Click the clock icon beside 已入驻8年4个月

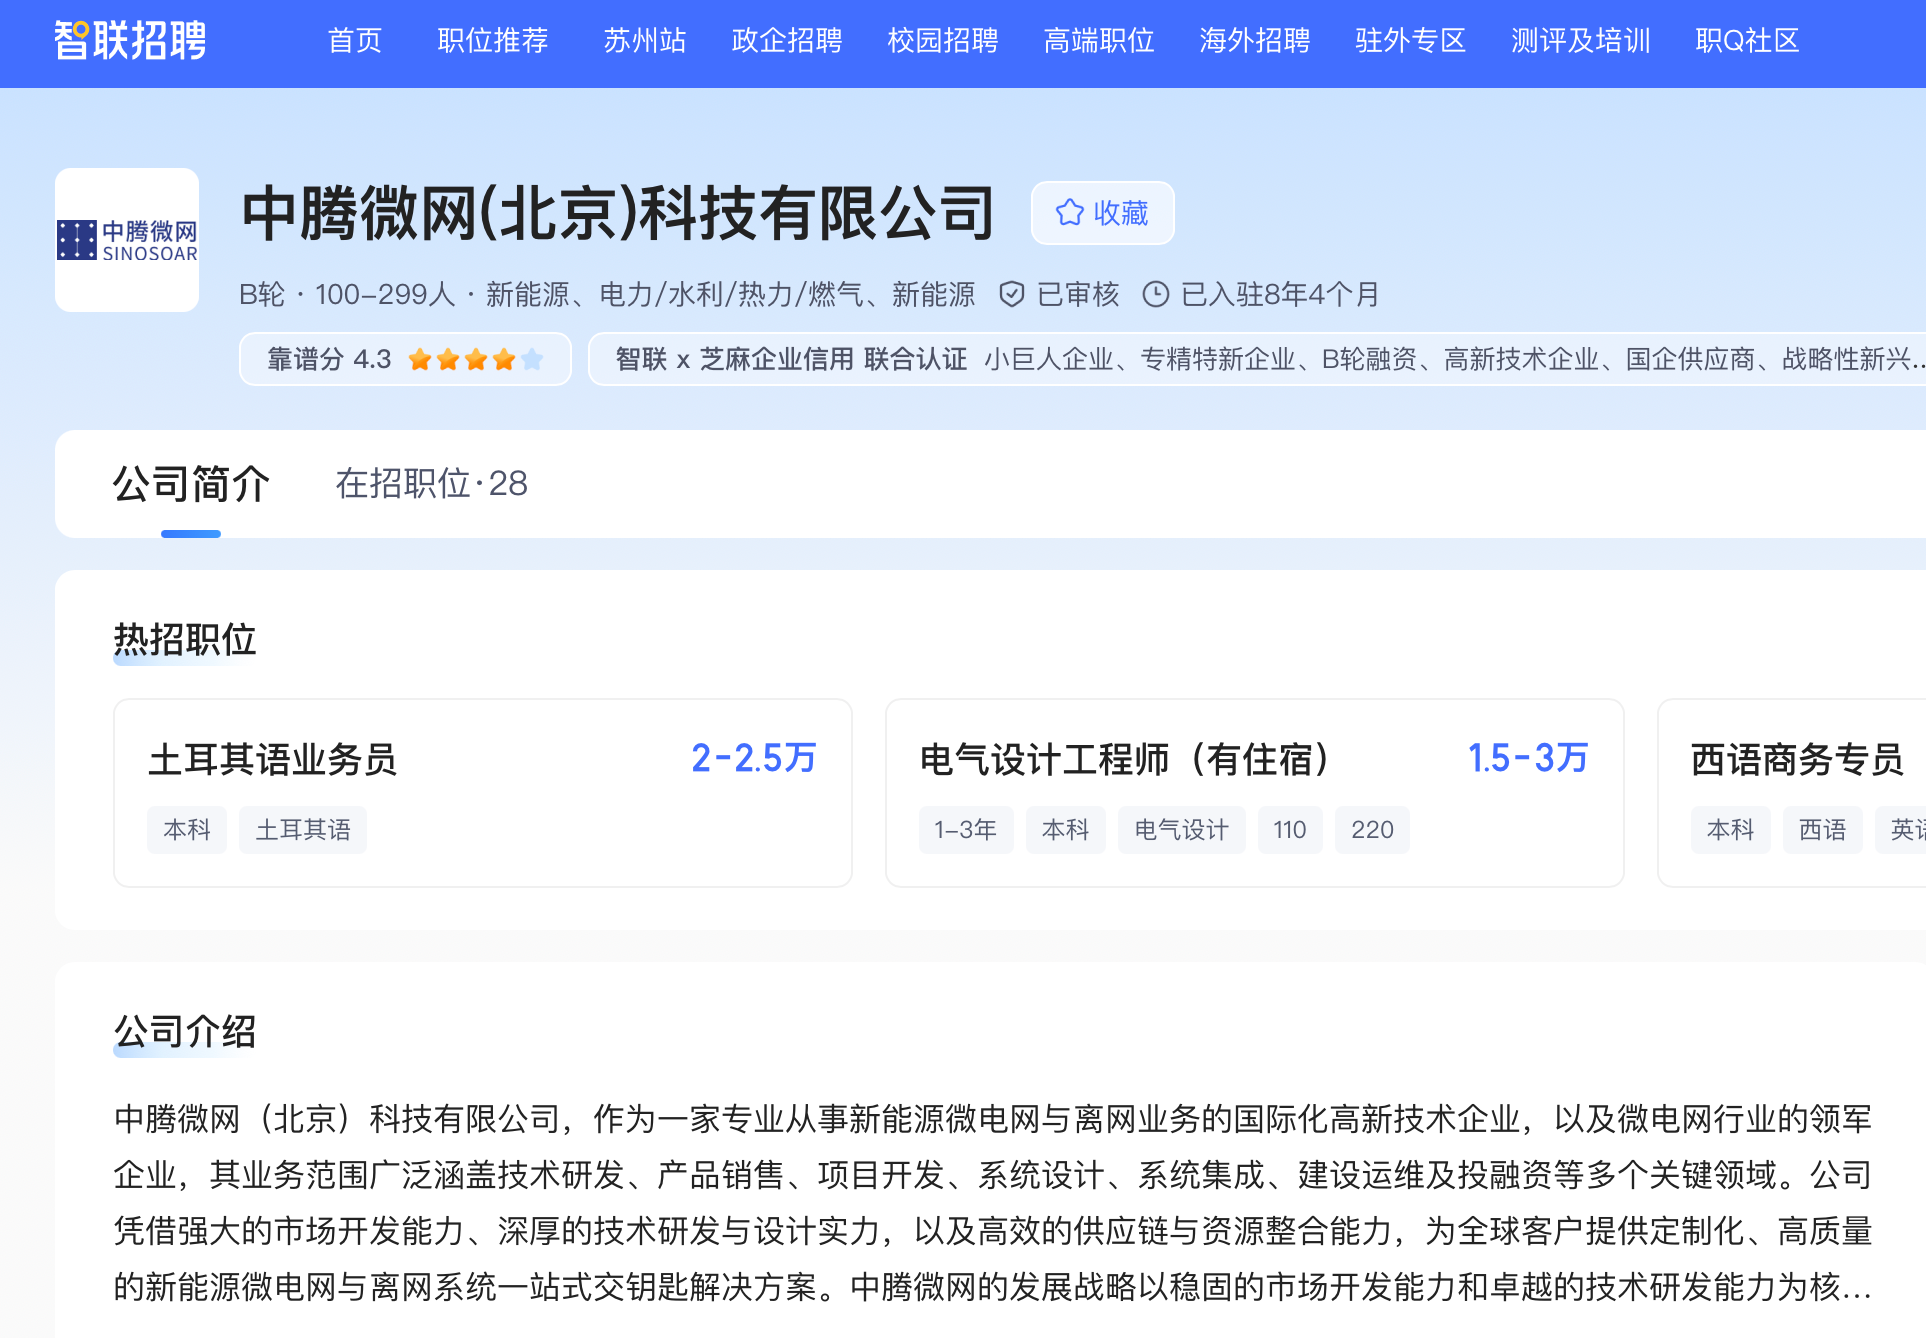[x=1155, y=294]
